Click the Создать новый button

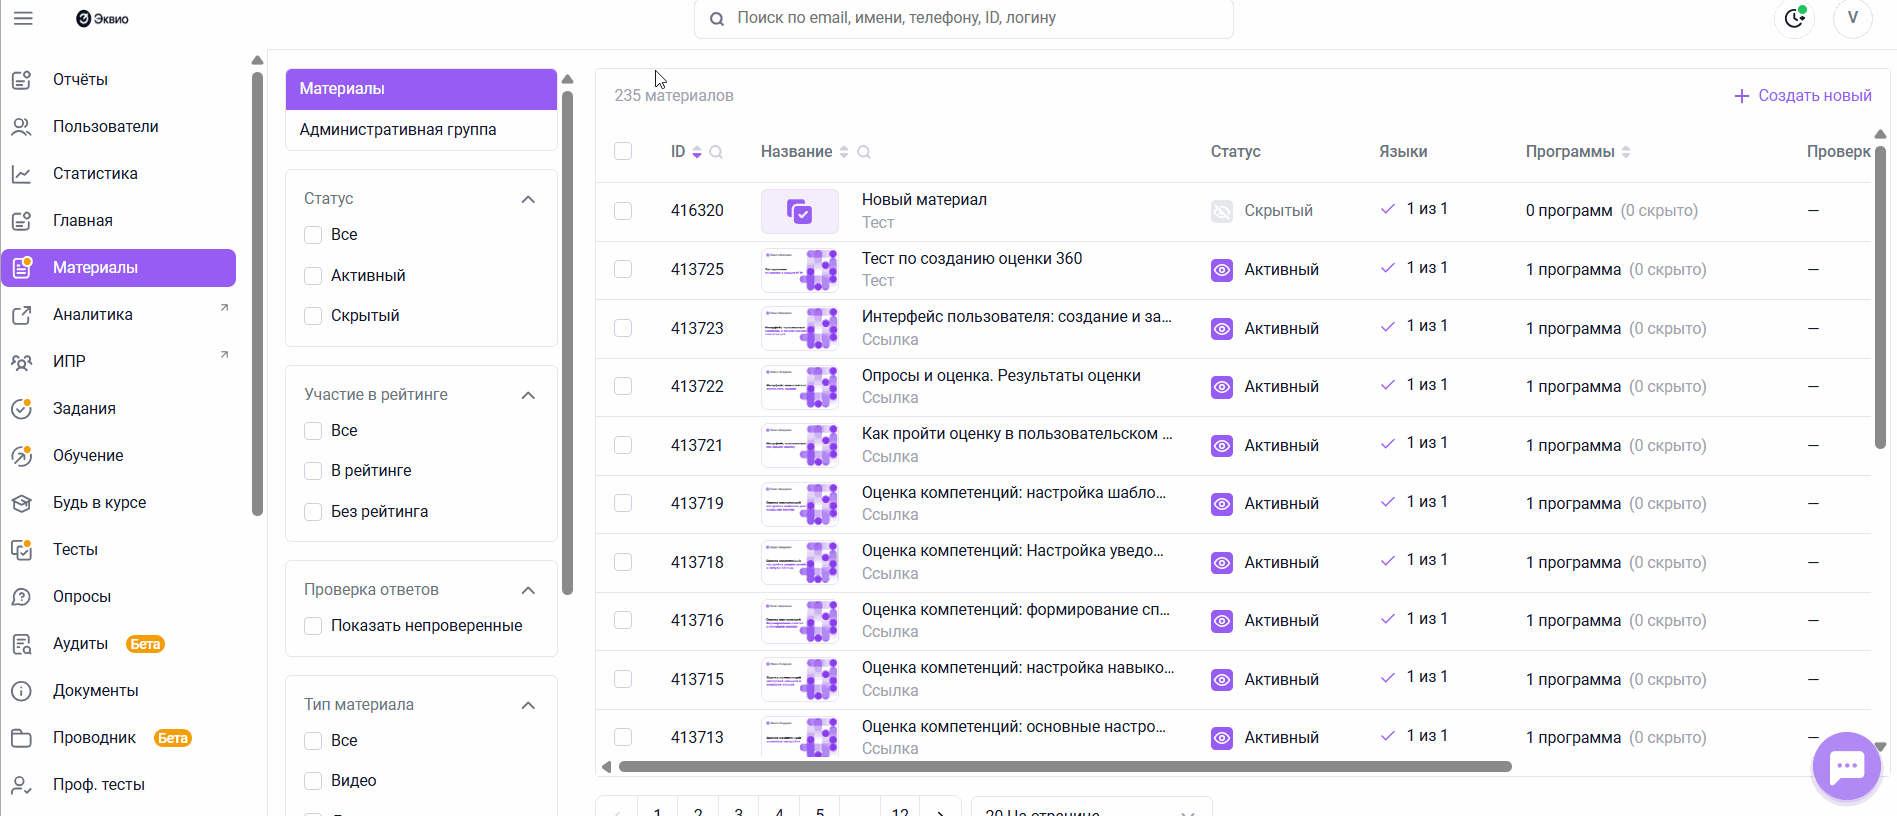point(1802,96)
